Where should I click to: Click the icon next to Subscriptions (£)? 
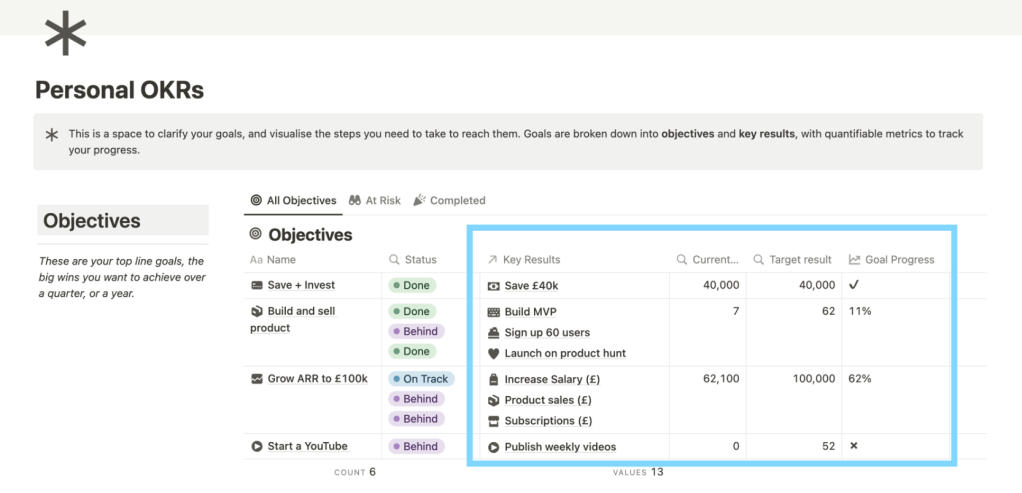[493, 421]
